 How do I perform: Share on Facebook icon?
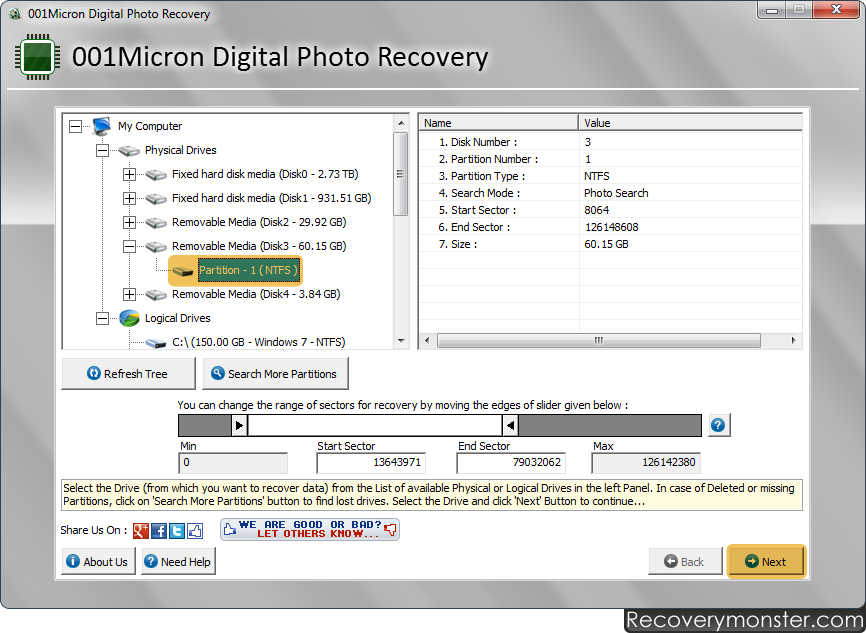159,530
